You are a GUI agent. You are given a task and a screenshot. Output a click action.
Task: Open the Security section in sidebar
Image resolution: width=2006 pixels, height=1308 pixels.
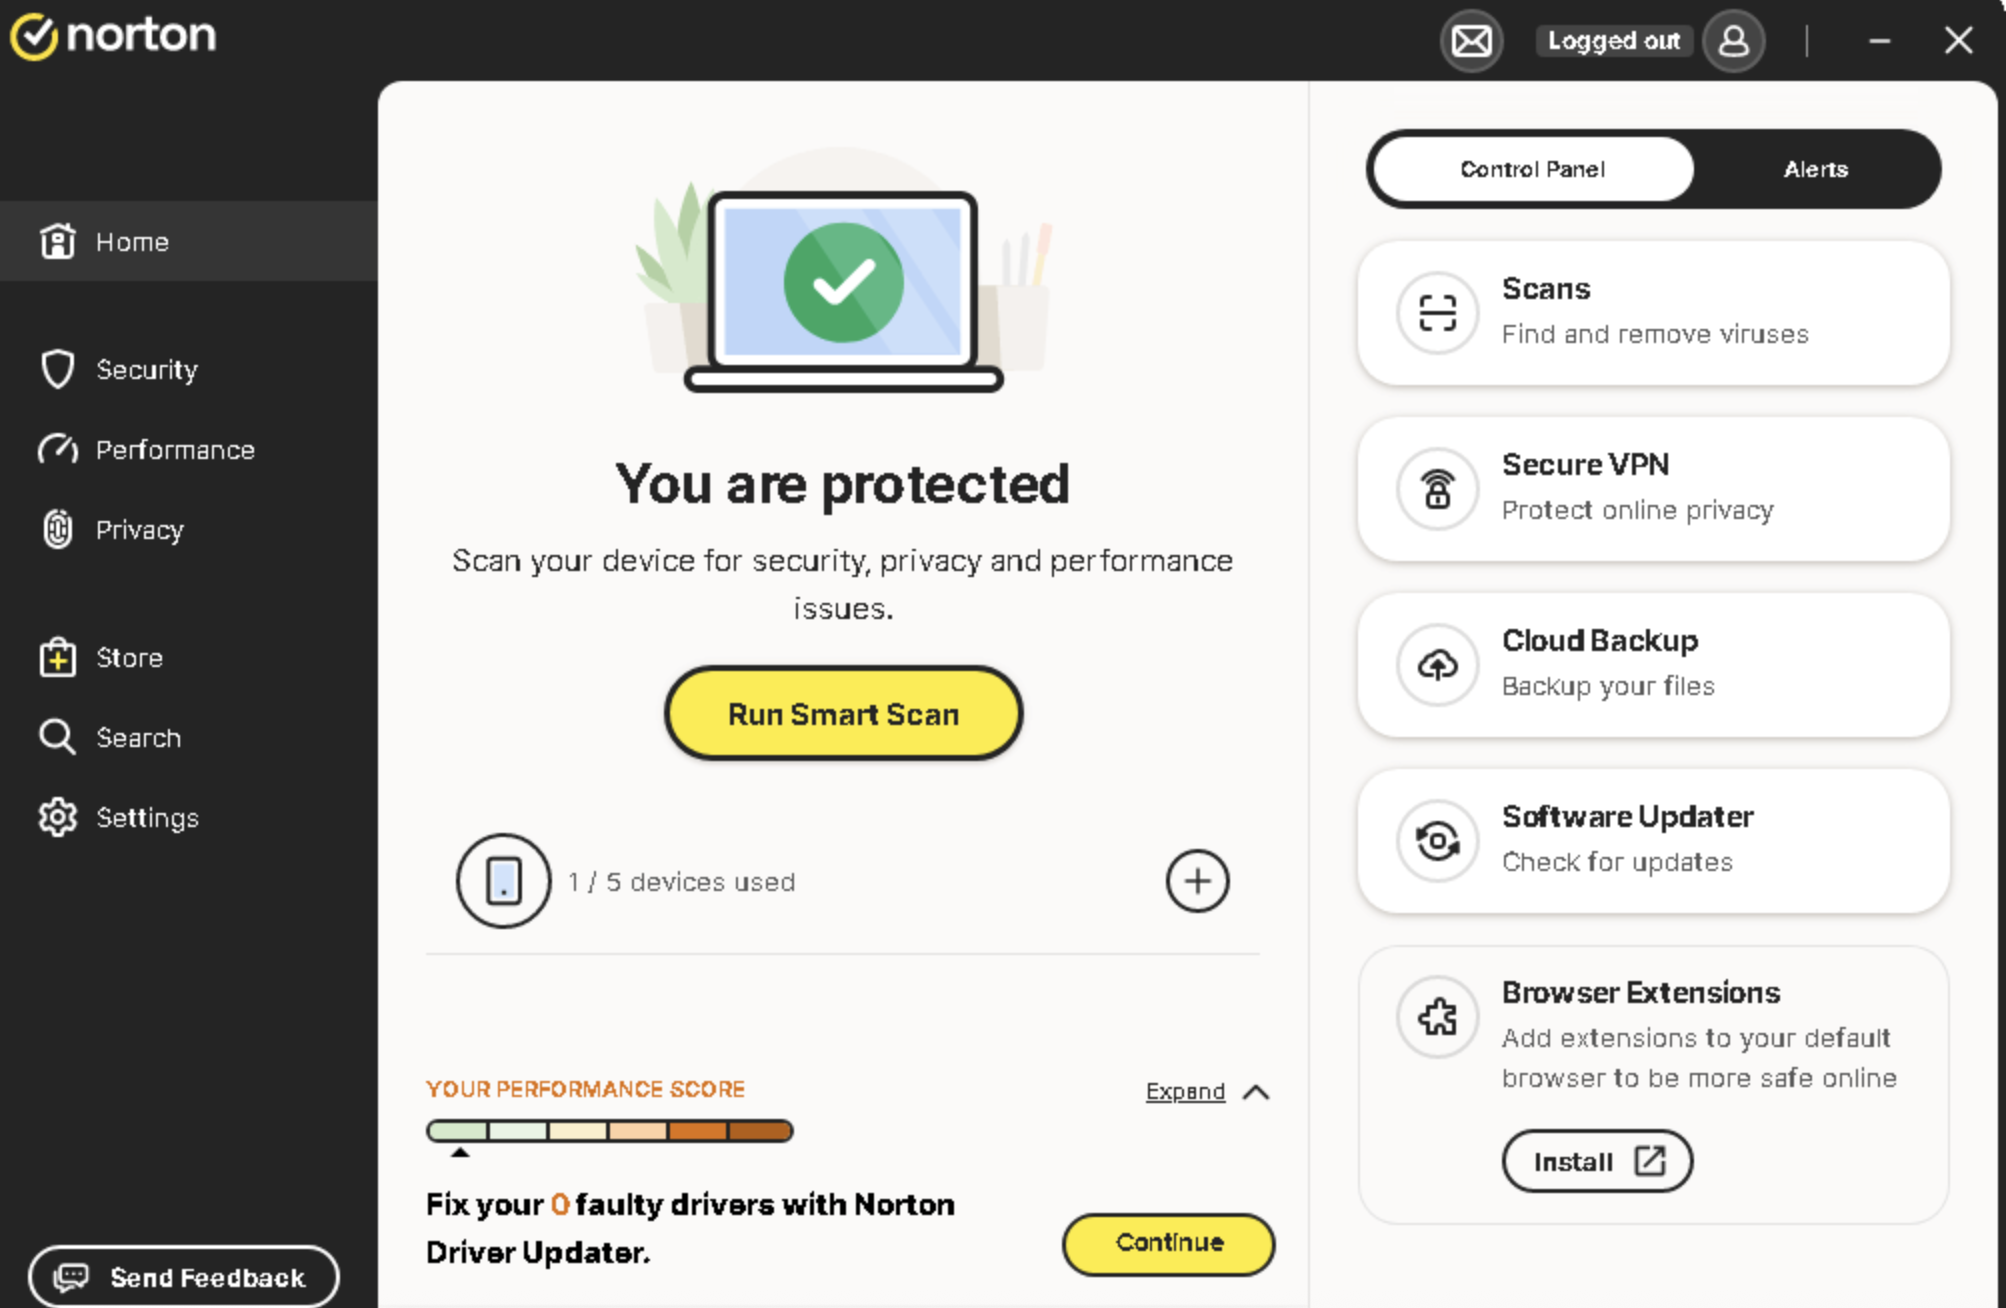click(x=146, y=369)
